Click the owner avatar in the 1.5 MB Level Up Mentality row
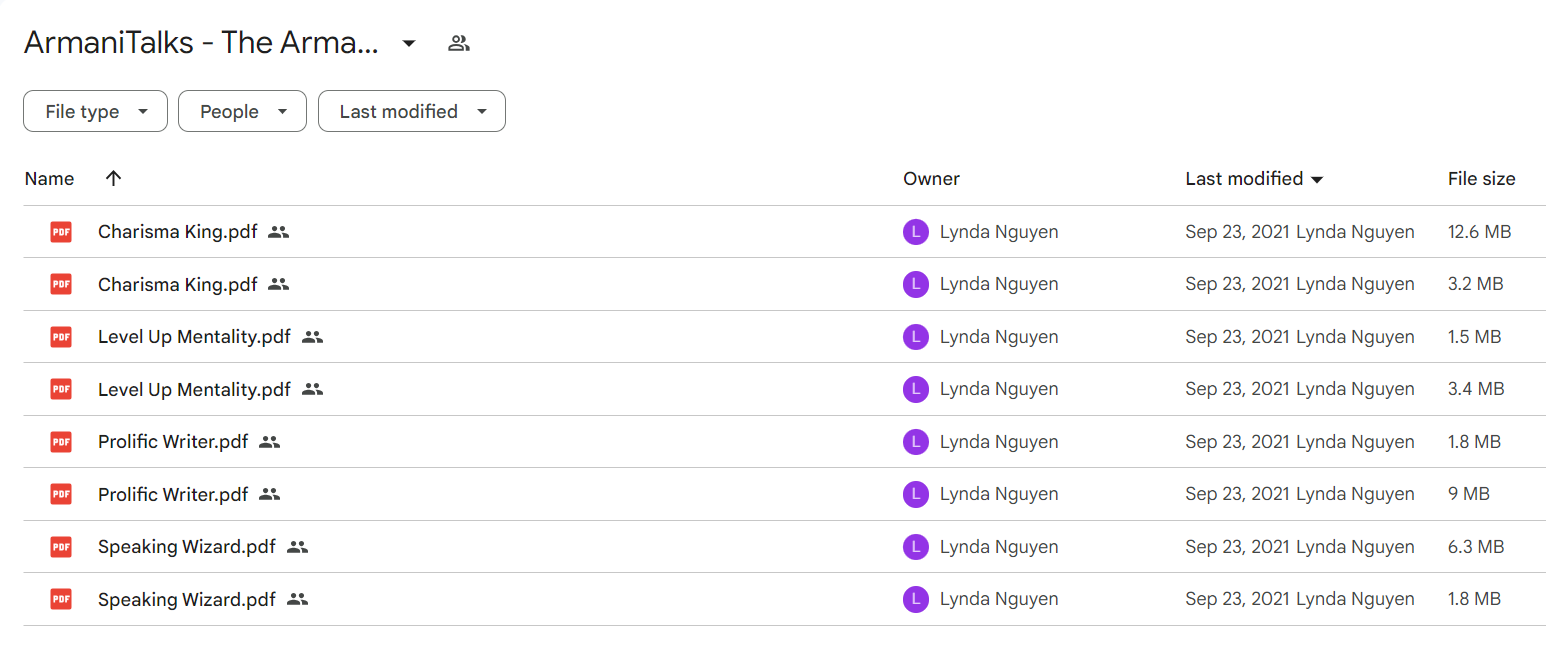The height and width of the screenshot is (656, 1546). [916, 337]
